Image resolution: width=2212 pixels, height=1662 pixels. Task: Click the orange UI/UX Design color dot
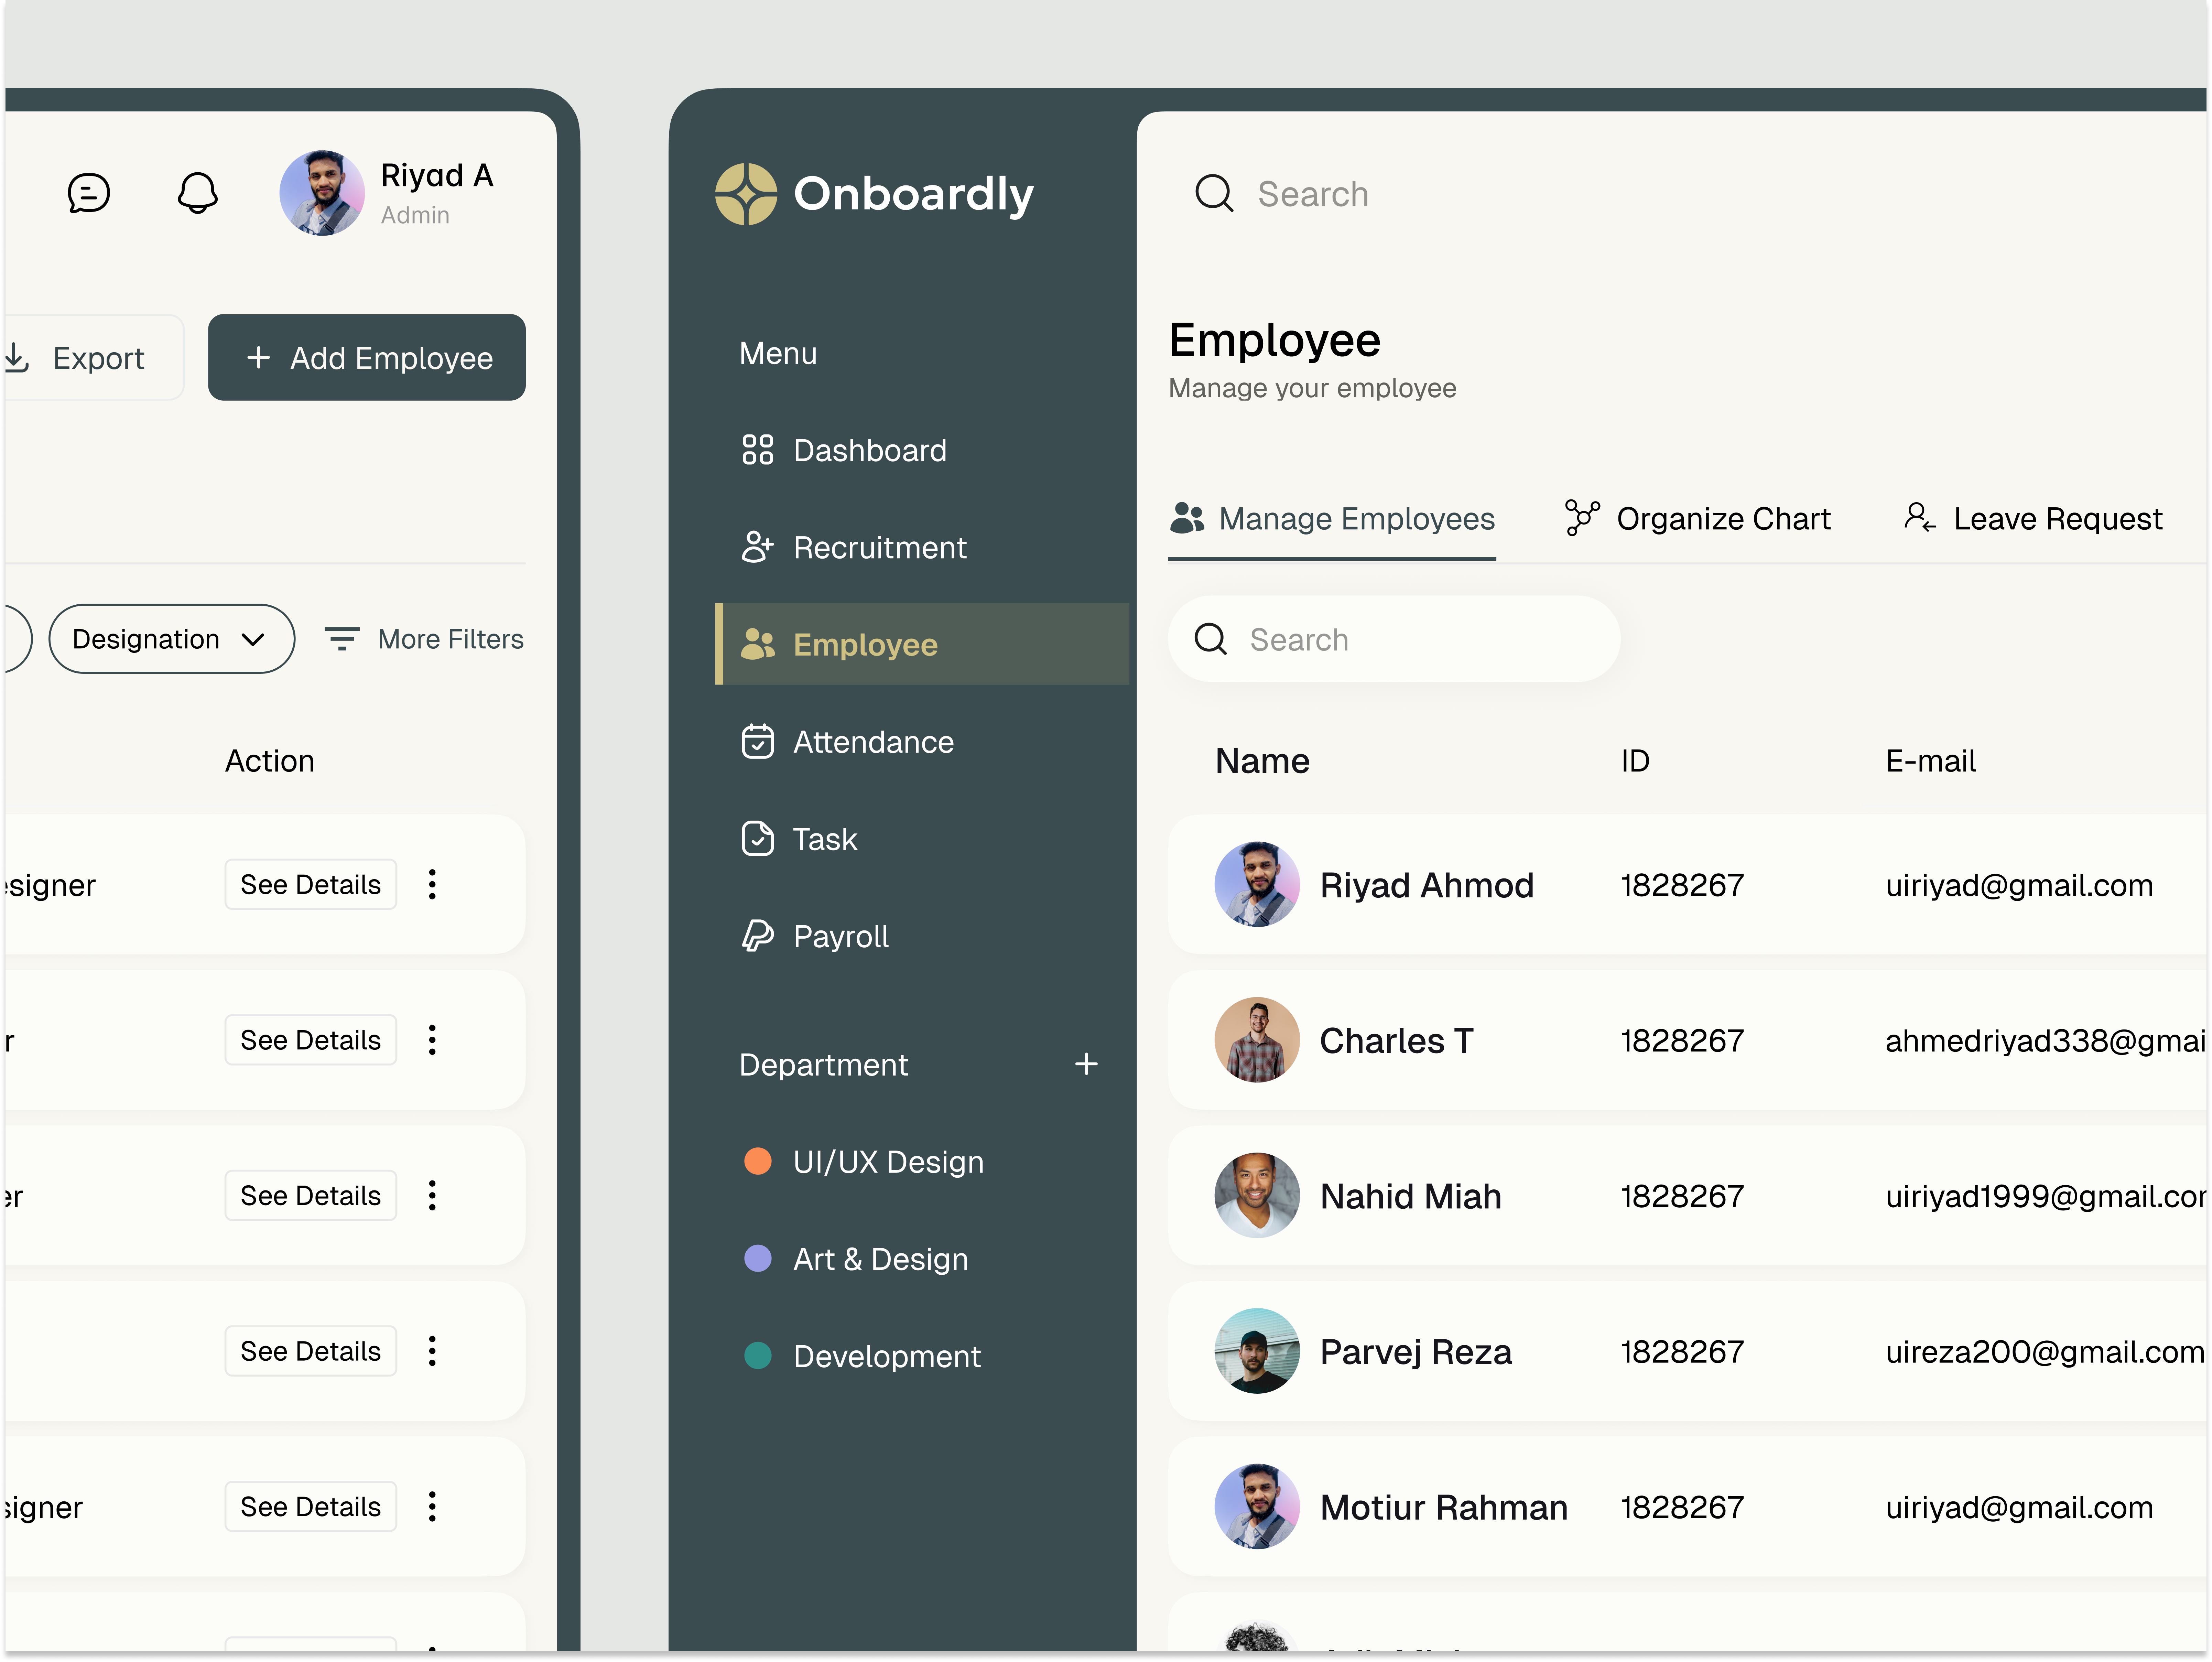757,1161
